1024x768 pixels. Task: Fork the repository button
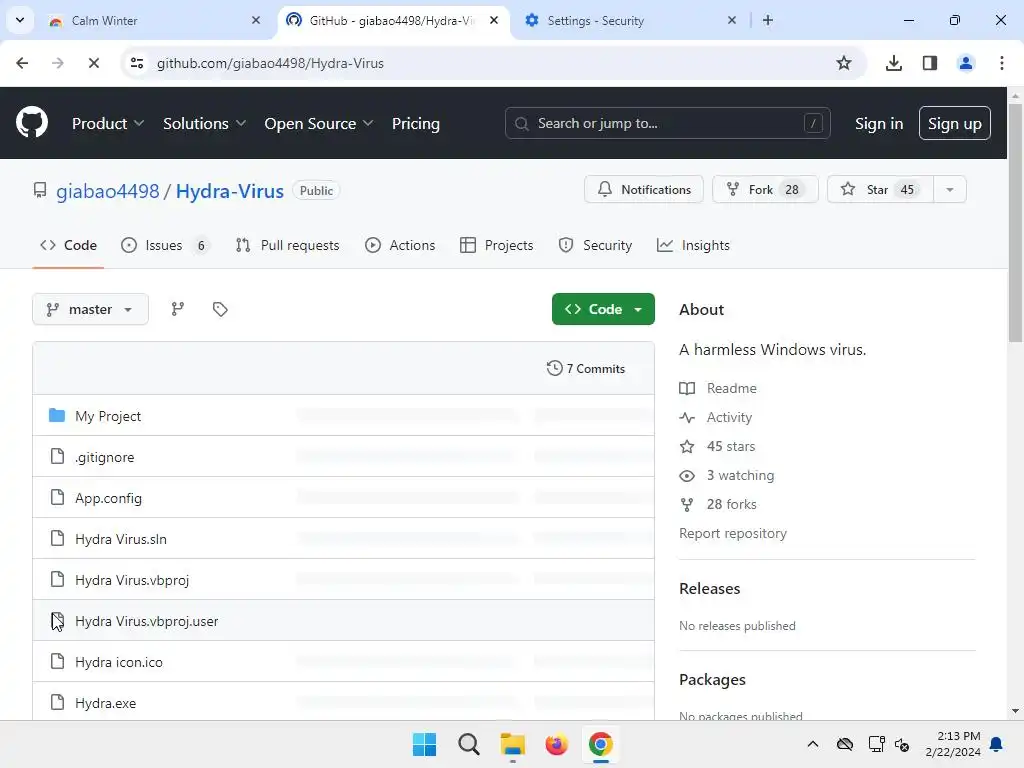(x=765, y=189)
